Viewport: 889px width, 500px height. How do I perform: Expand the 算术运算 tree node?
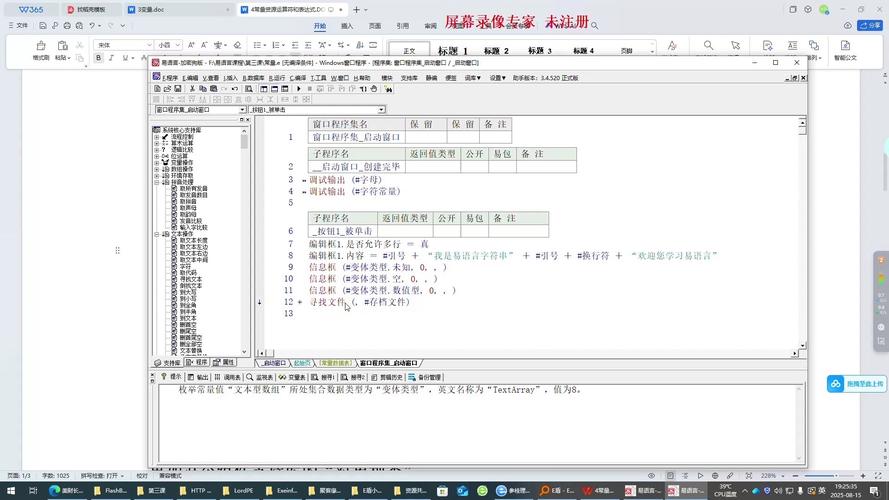pyautogui.click(x=156, y=143)
